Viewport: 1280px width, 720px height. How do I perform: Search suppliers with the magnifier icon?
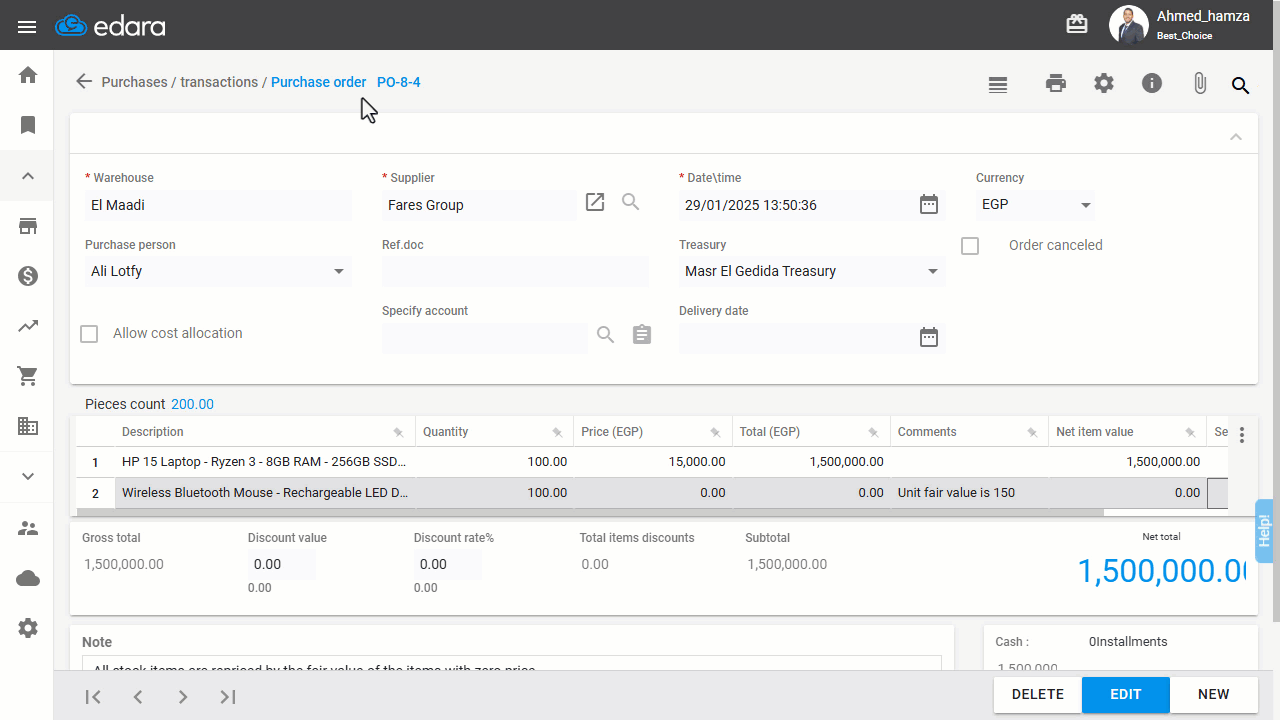631,202
